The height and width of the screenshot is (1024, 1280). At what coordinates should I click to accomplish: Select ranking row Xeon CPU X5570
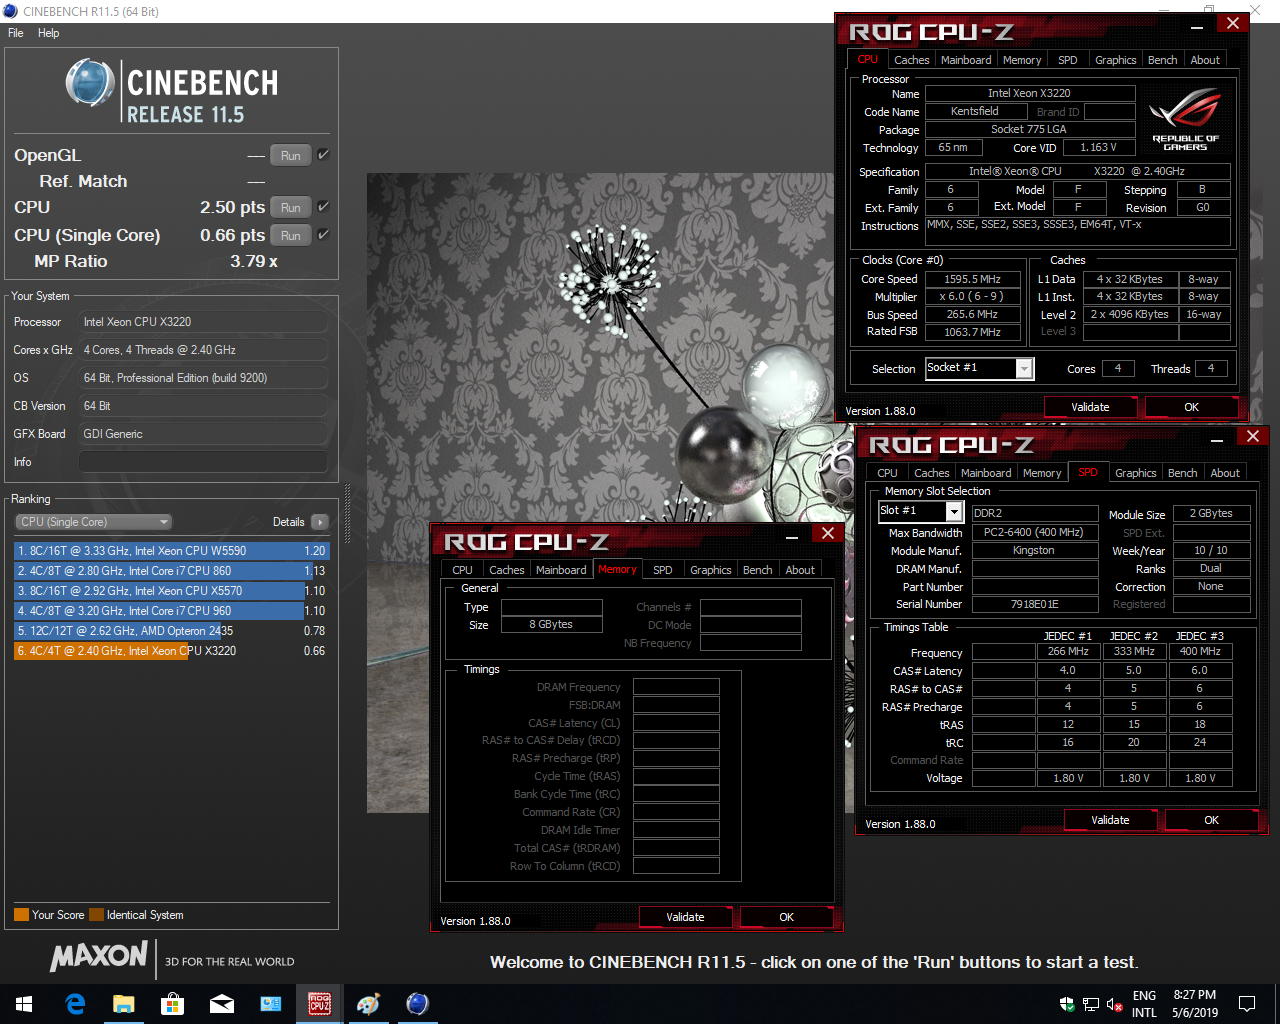click(171, 591)
